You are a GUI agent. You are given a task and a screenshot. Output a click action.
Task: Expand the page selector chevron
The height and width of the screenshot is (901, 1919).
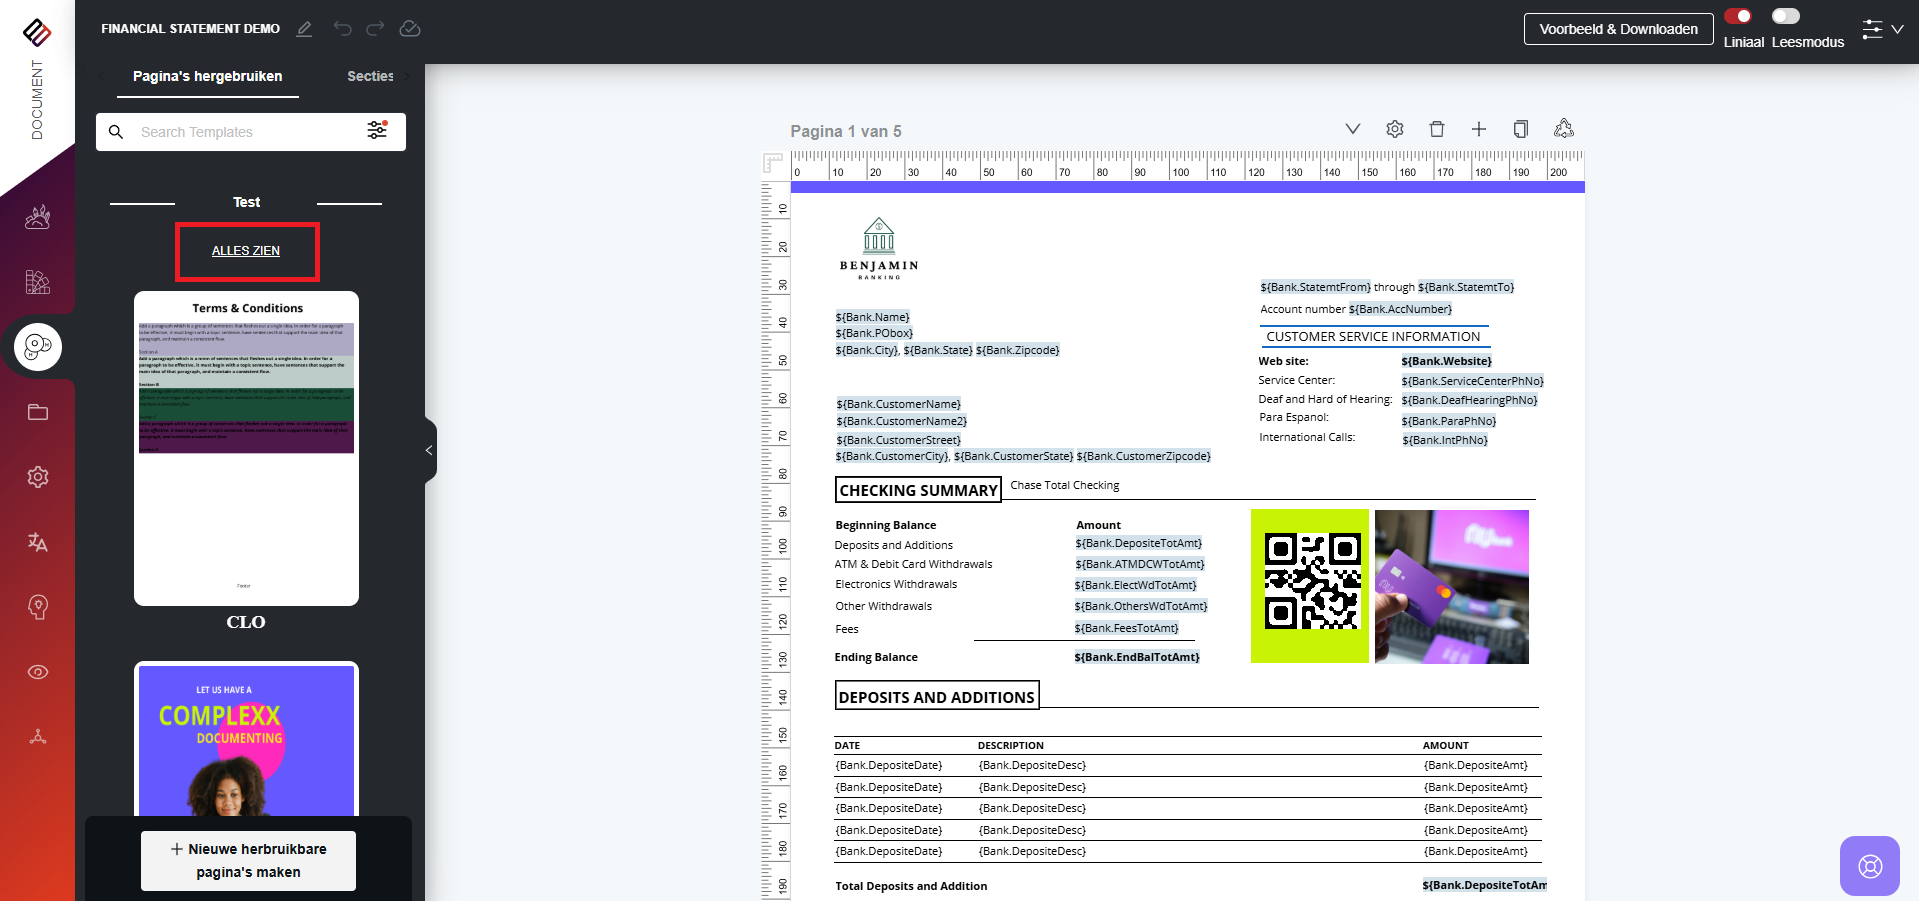tap(1353, 129)
